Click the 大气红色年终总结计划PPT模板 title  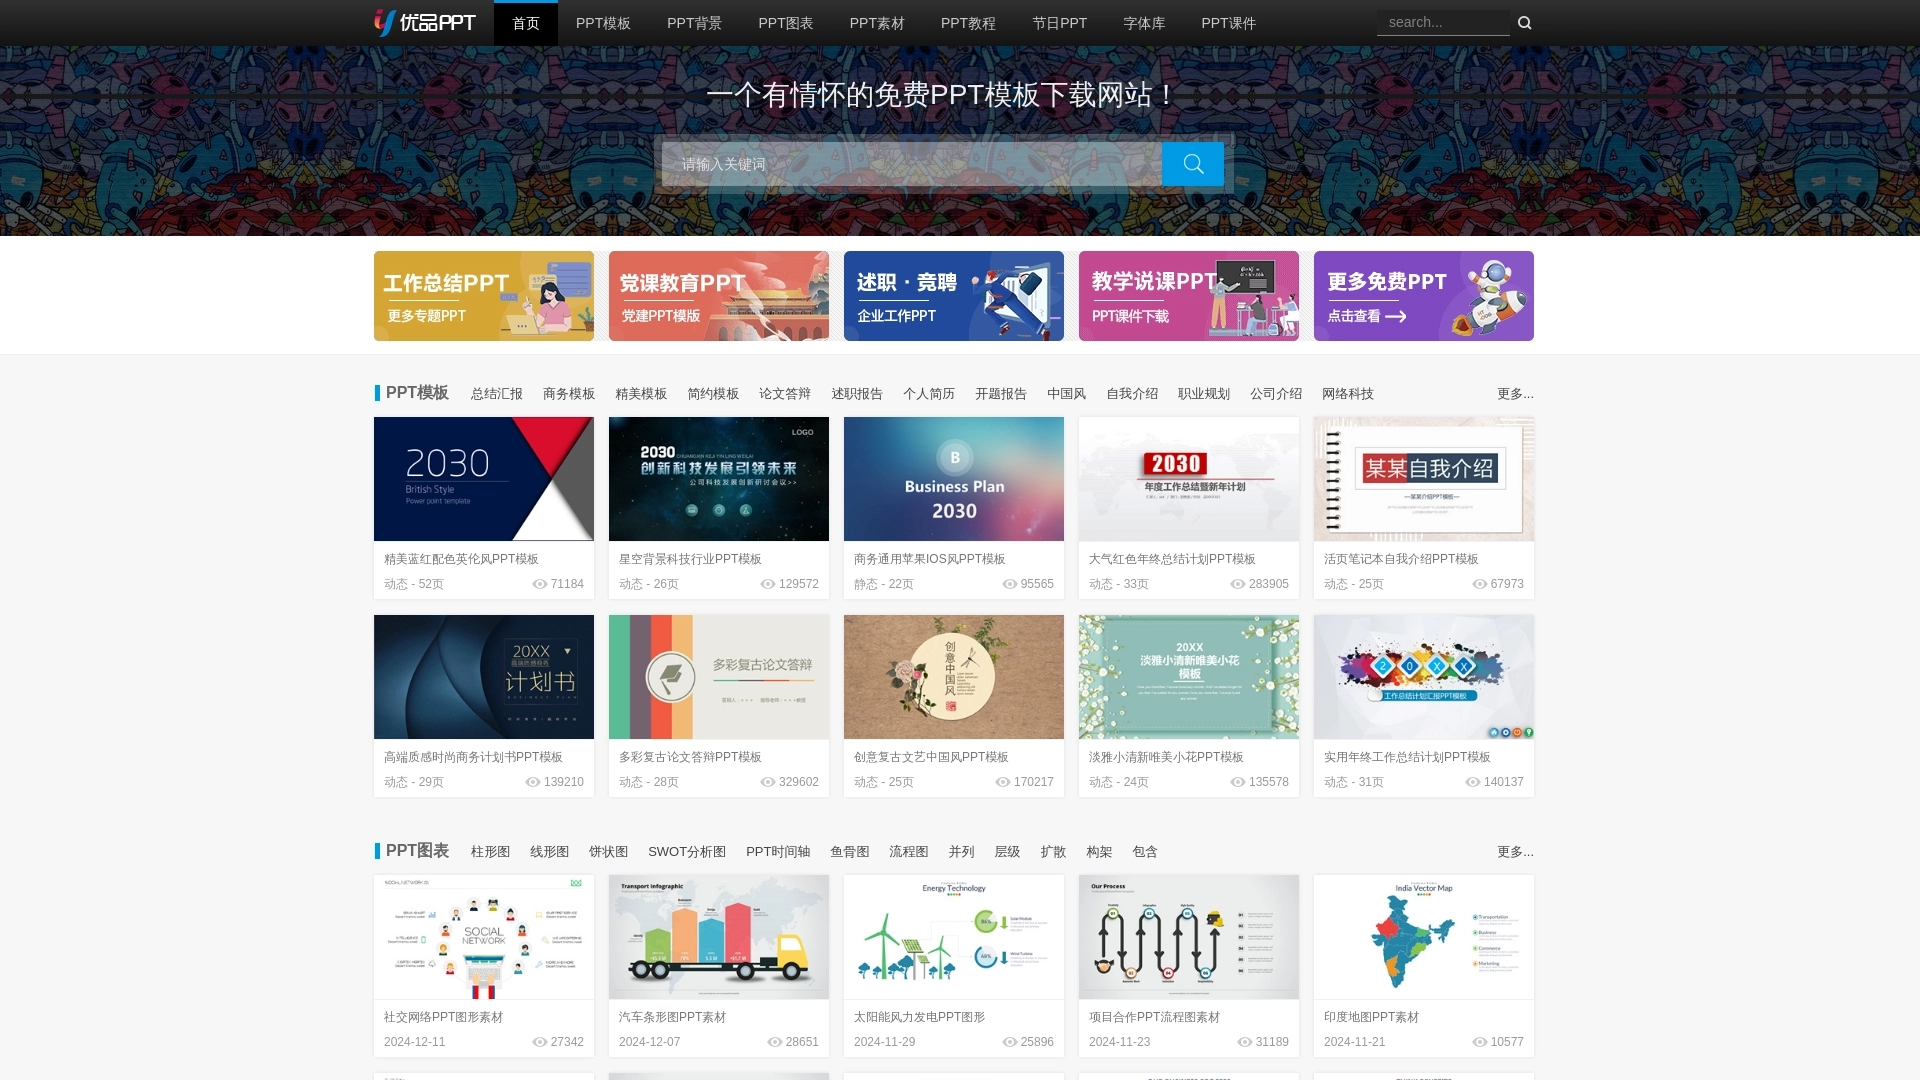coord(1172,559)
